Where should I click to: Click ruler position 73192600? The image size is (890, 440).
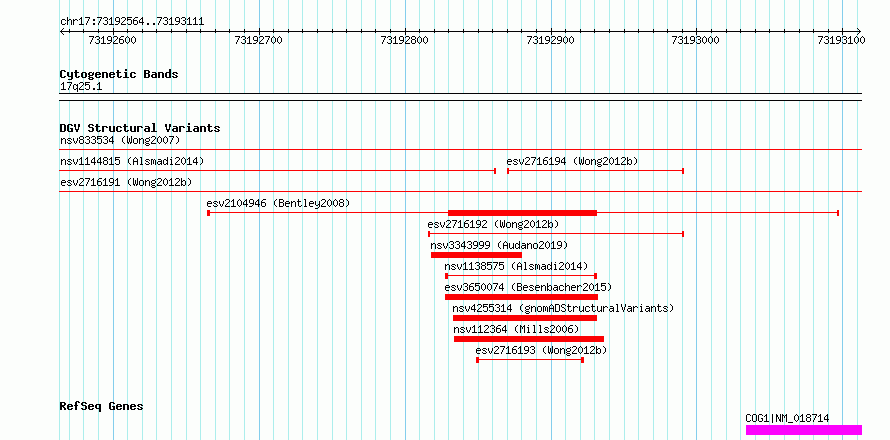point(113,40)
